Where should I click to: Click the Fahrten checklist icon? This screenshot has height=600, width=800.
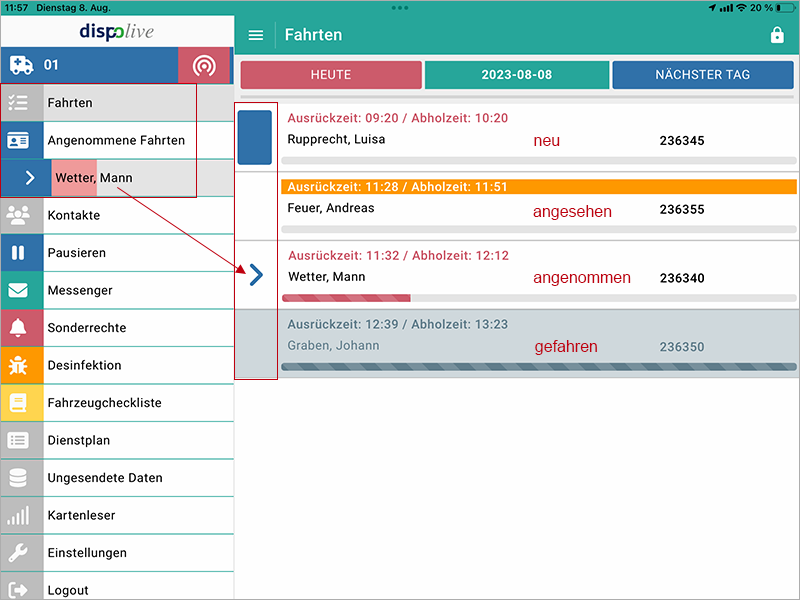(x=18, y=103)
